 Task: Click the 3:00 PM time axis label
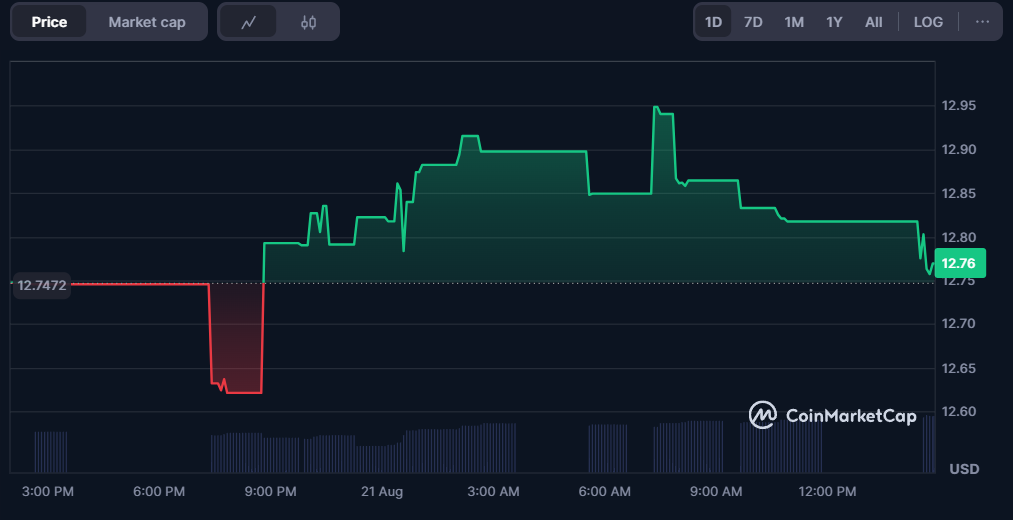[48, 492]
